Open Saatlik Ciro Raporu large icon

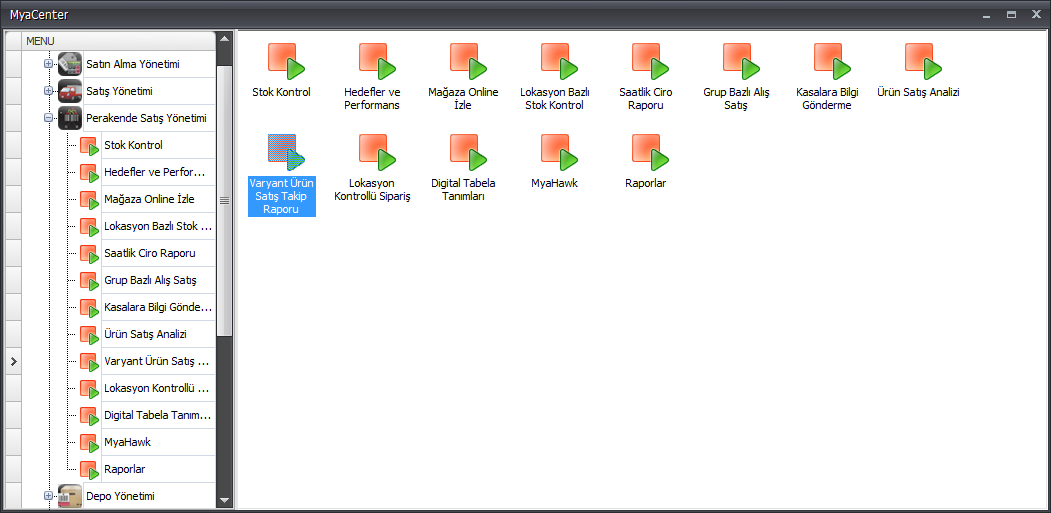pyautogui.click(x=651, y=61)
